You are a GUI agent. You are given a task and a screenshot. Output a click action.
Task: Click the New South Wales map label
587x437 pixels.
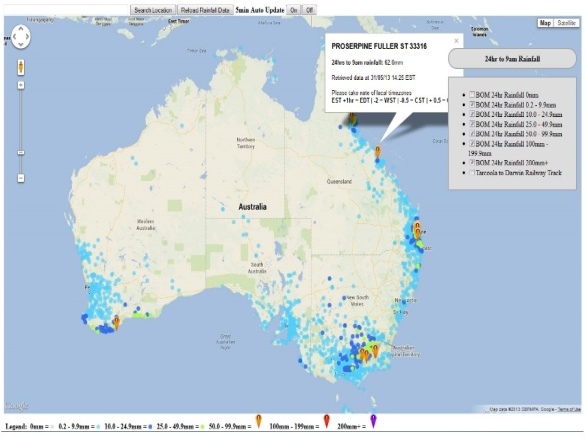(357, 300)
